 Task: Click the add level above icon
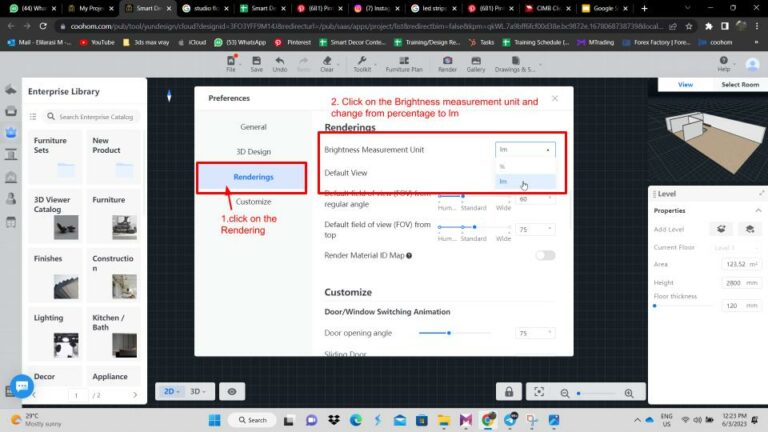click(721, 229)
